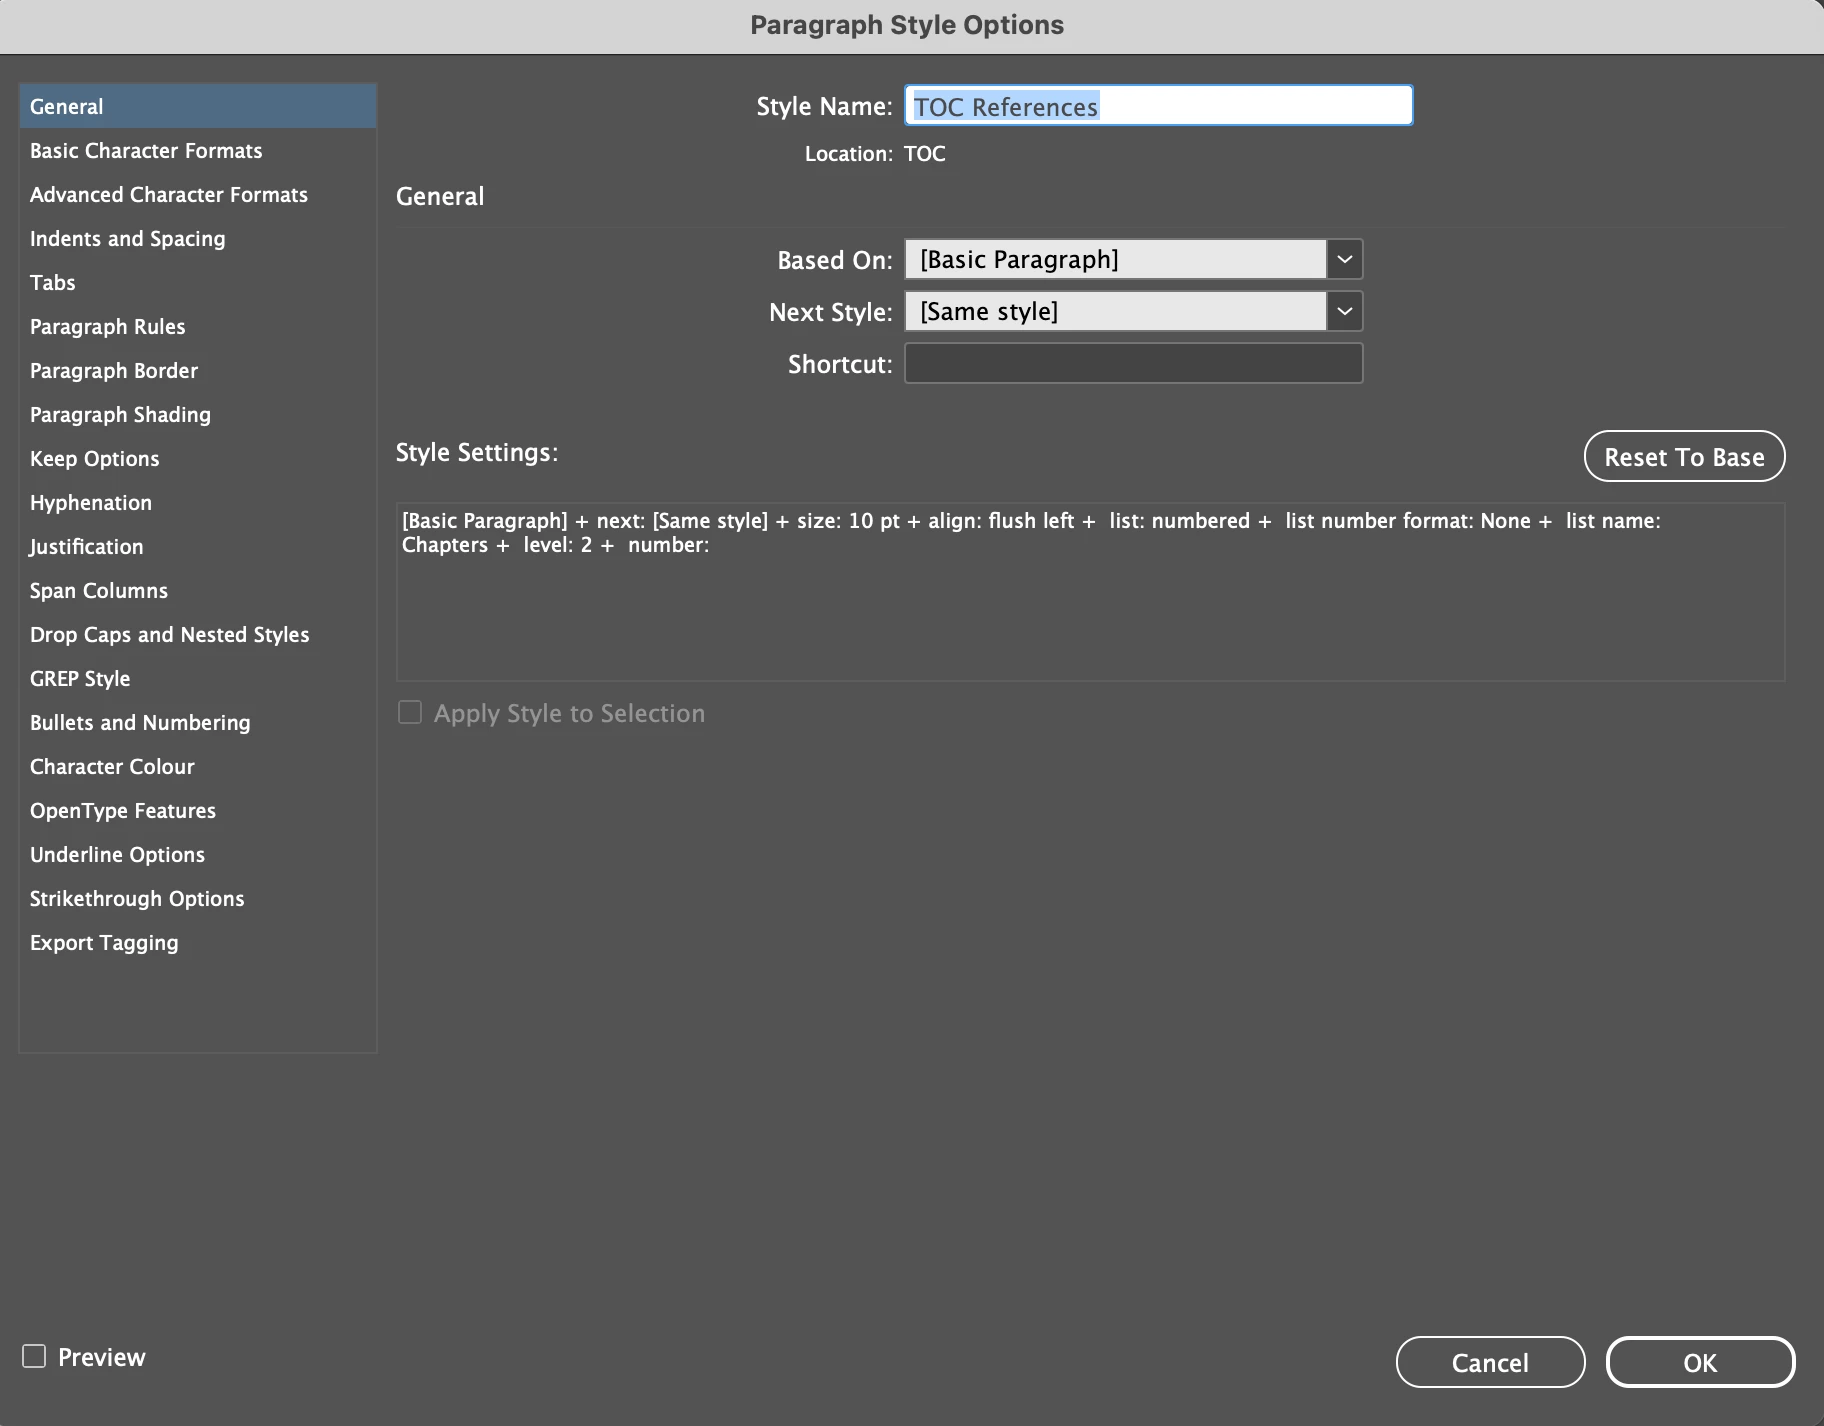This screenshot has width=1824, height=1426.
Task: Click the Style Name text field
Action: point(1158,106)
